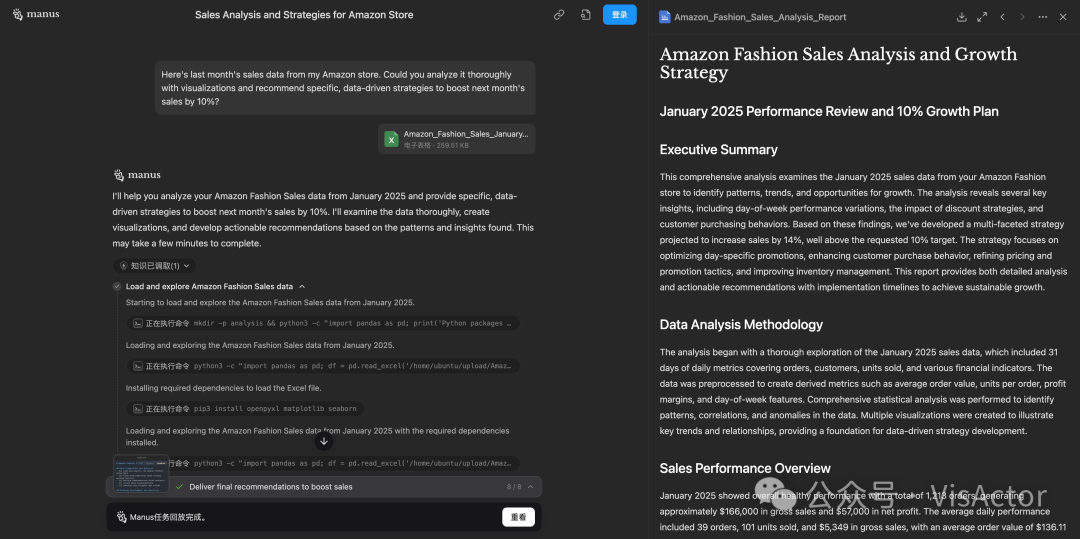
Task: Click the copy link icon in header
Action: point(559,15)
